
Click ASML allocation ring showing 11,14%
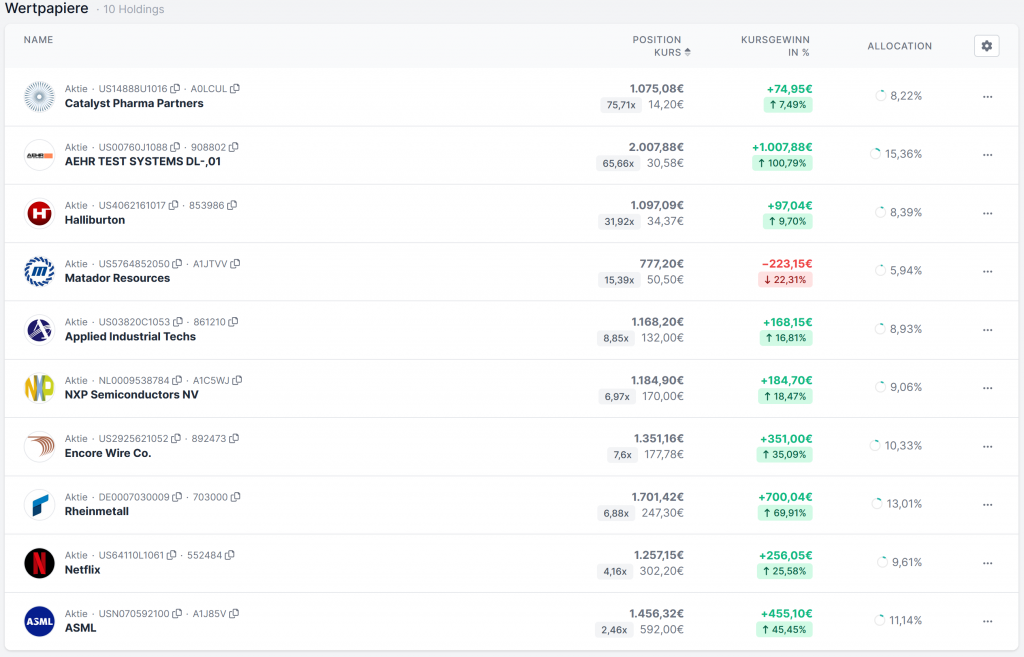point(880,620)
